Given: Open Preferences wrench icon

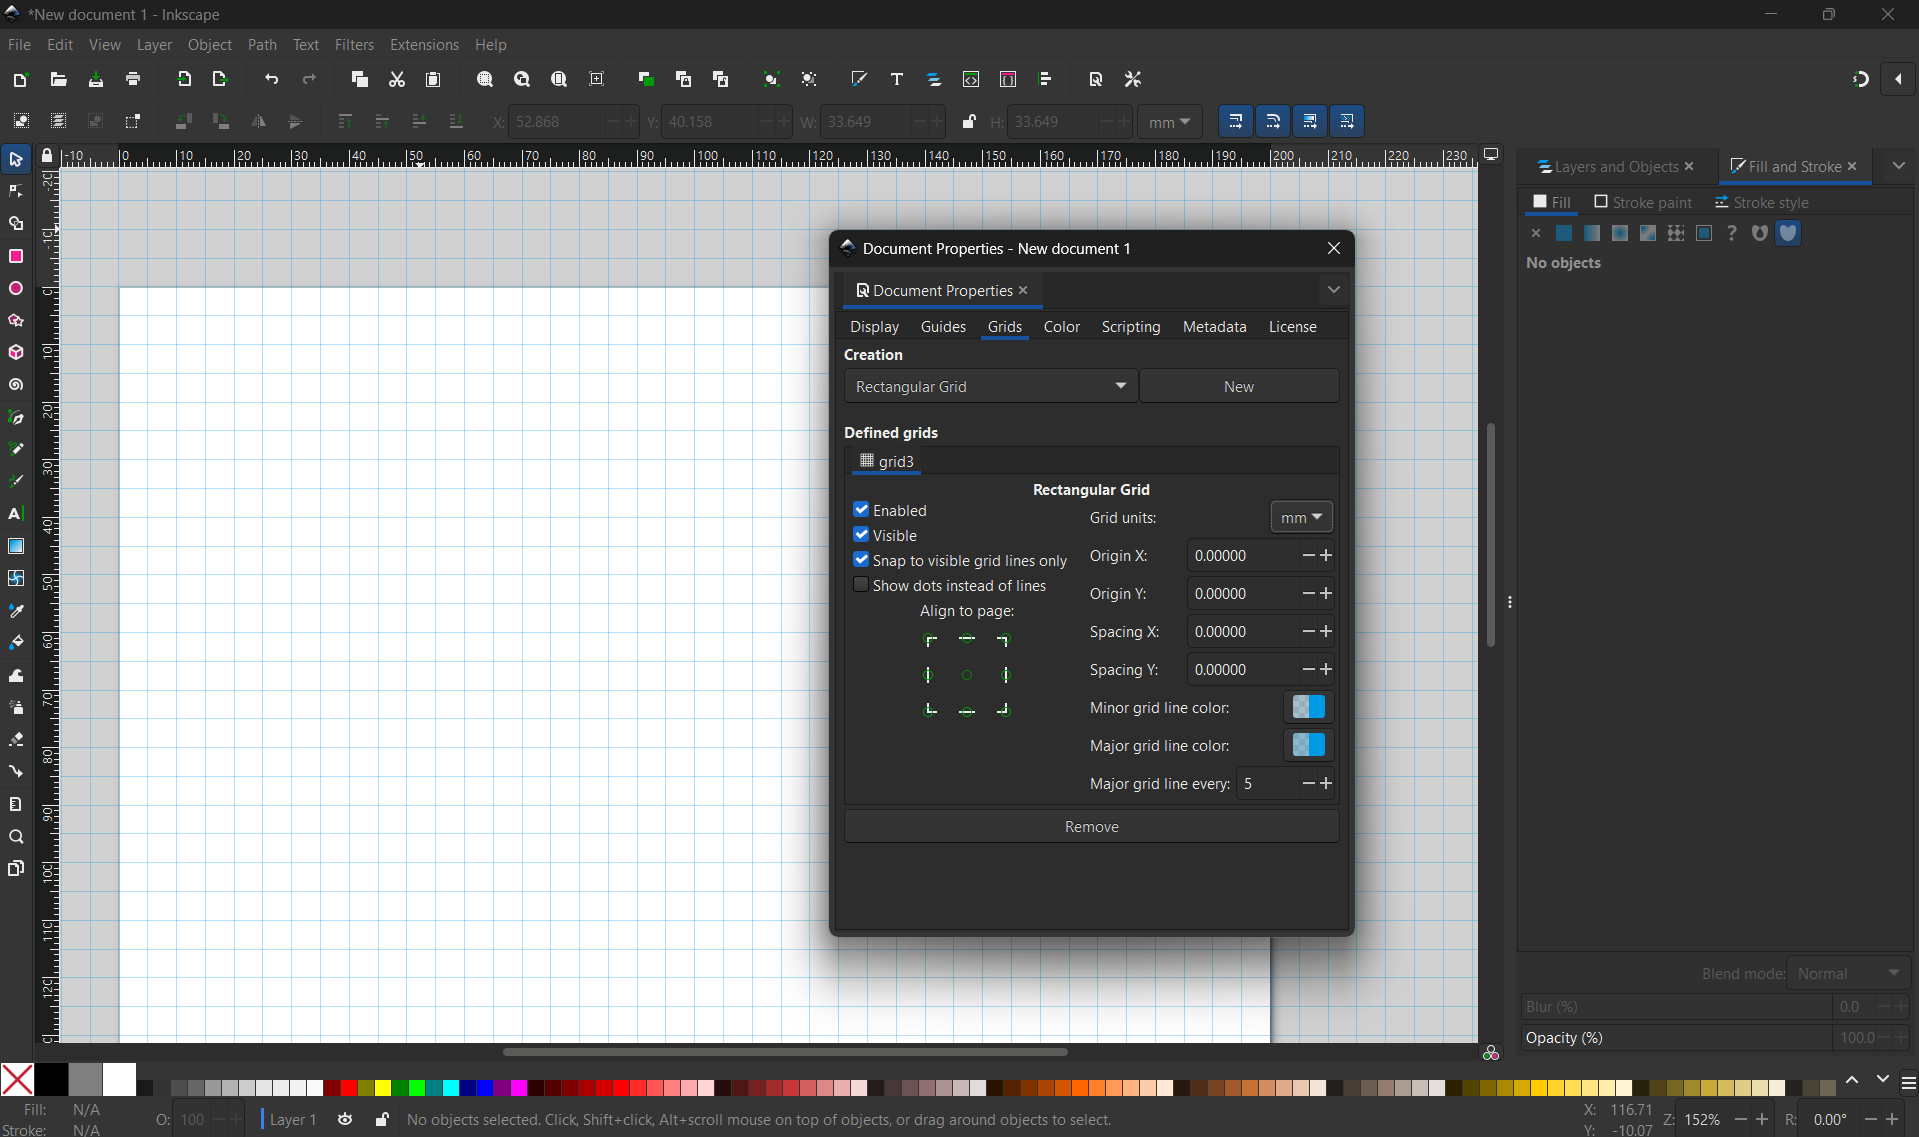Looking at the screenshot, I should [1133, 79].
